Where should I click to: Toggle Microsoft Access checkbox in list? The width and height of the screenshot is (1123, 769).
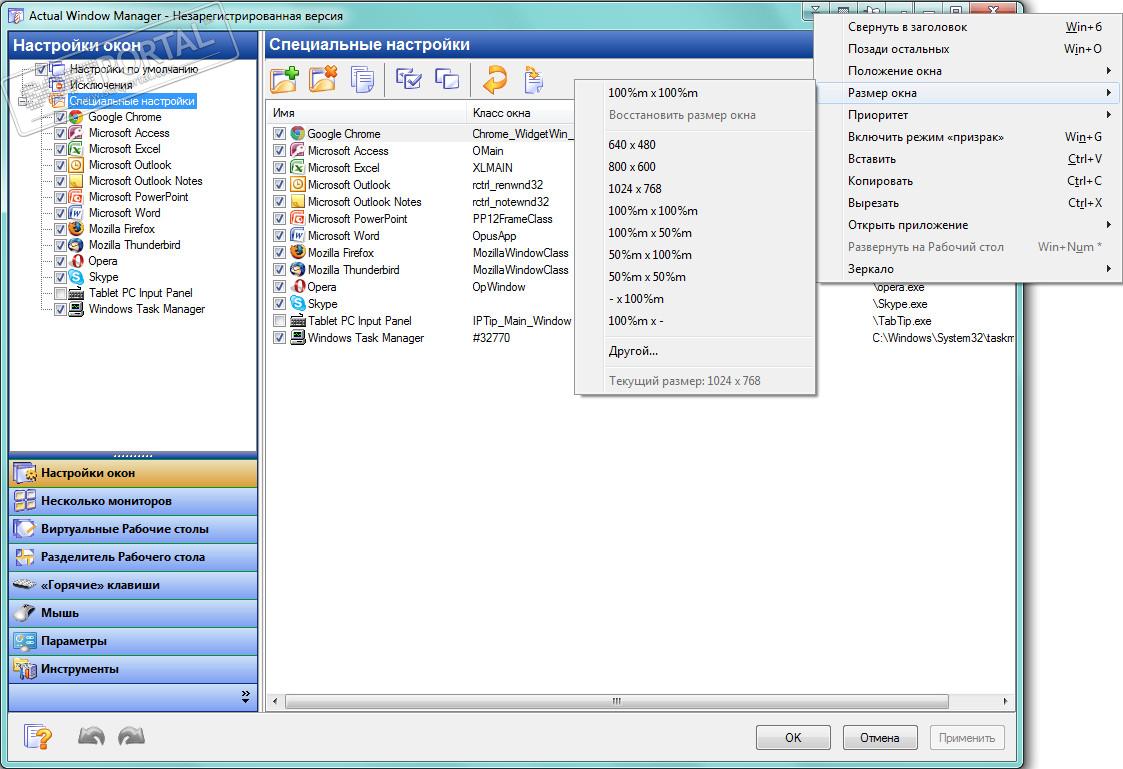(x=279, y=151)
